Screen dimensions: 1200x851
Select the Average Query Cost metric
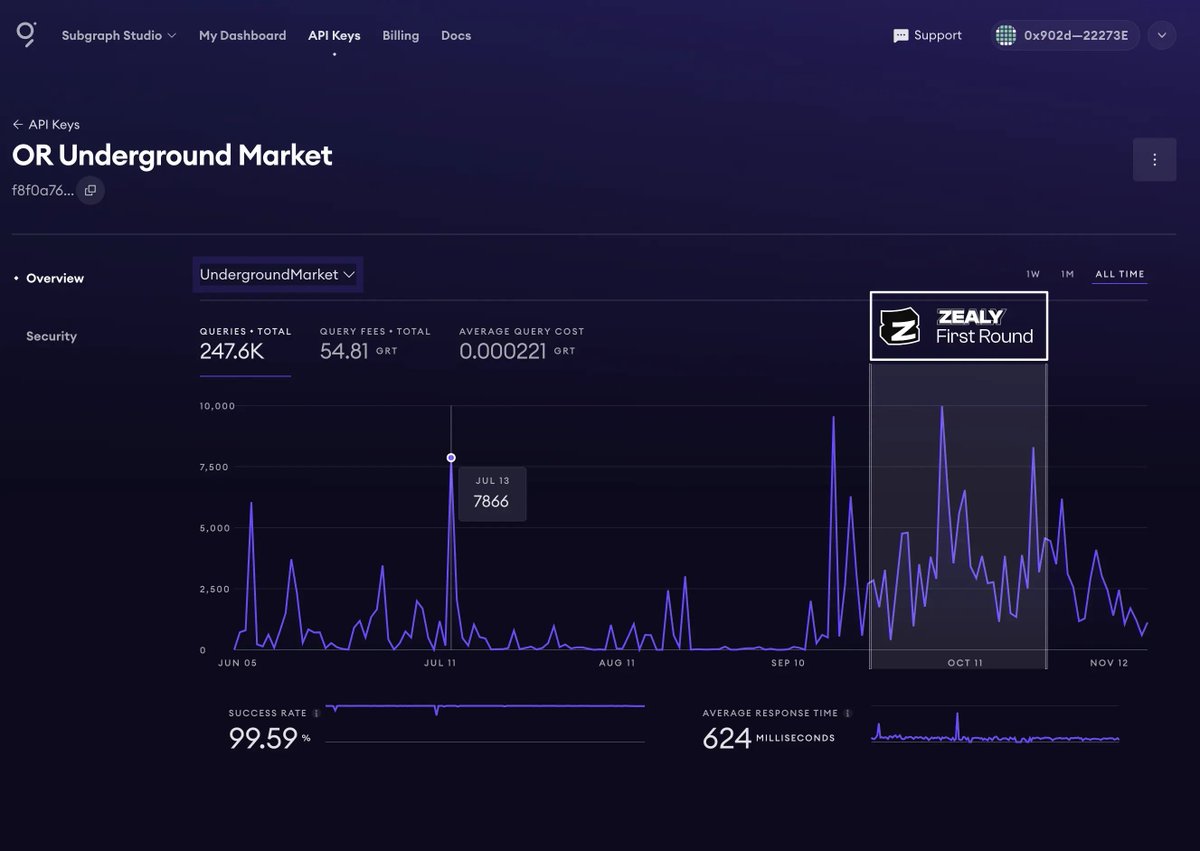point(522,345)
